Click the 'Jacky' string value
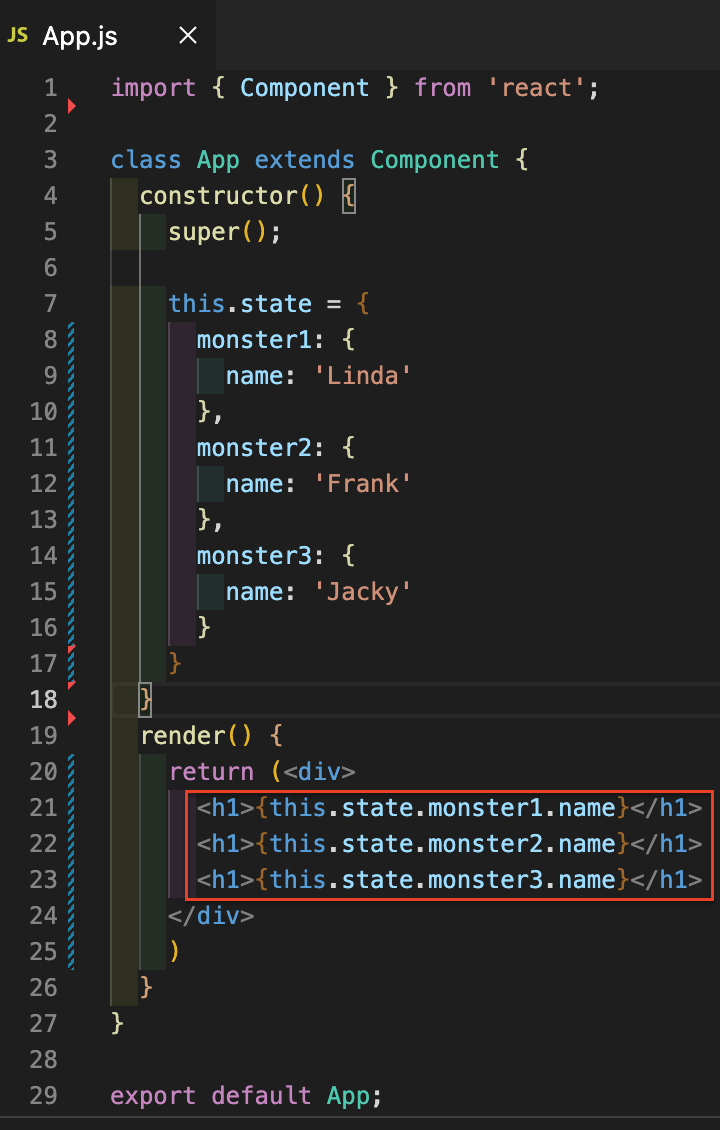720x1130 pixels. pos(363,592)
